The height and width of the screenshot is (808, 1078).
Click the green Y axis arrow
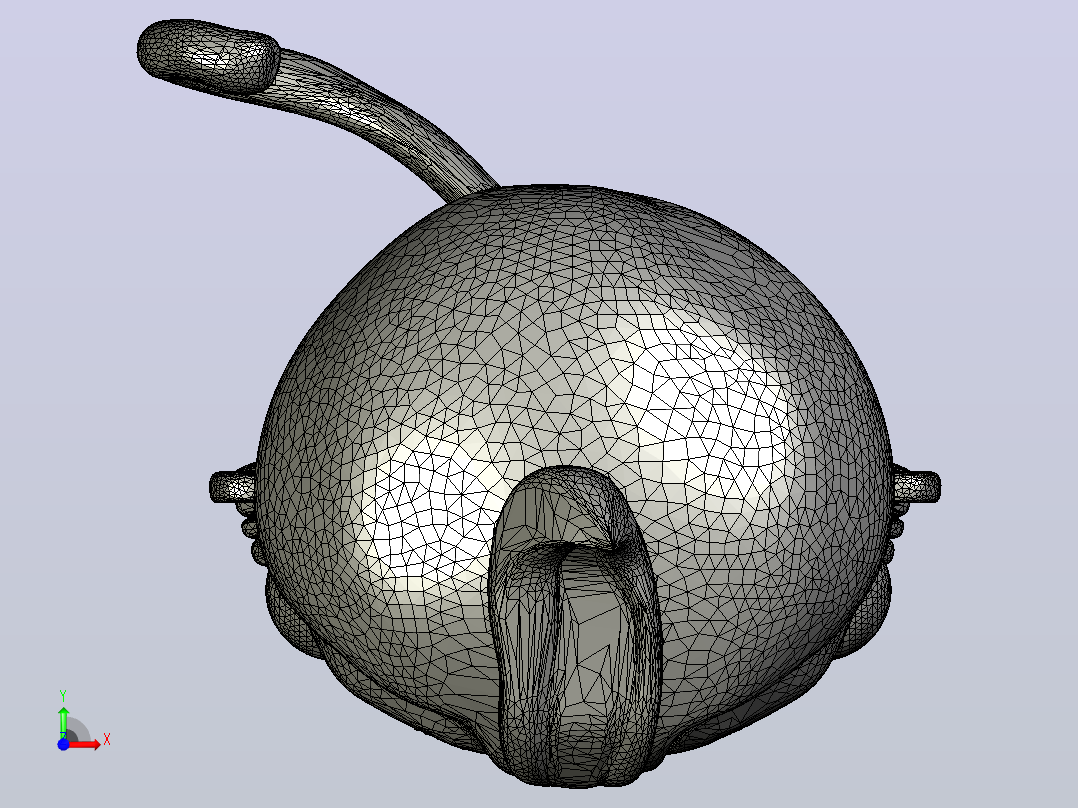pos(63,722)
